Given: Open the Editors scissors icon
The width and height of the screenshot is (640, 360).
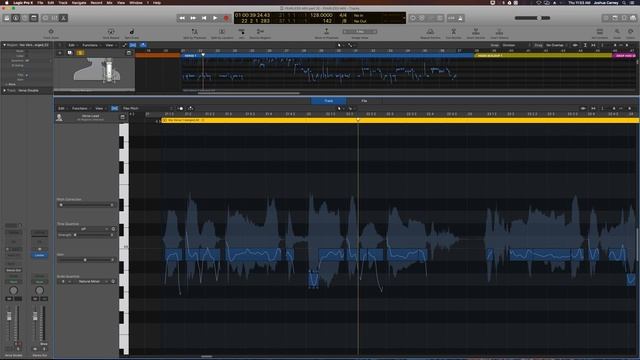Looking at the screenshot, I should (x=63, y=18).
